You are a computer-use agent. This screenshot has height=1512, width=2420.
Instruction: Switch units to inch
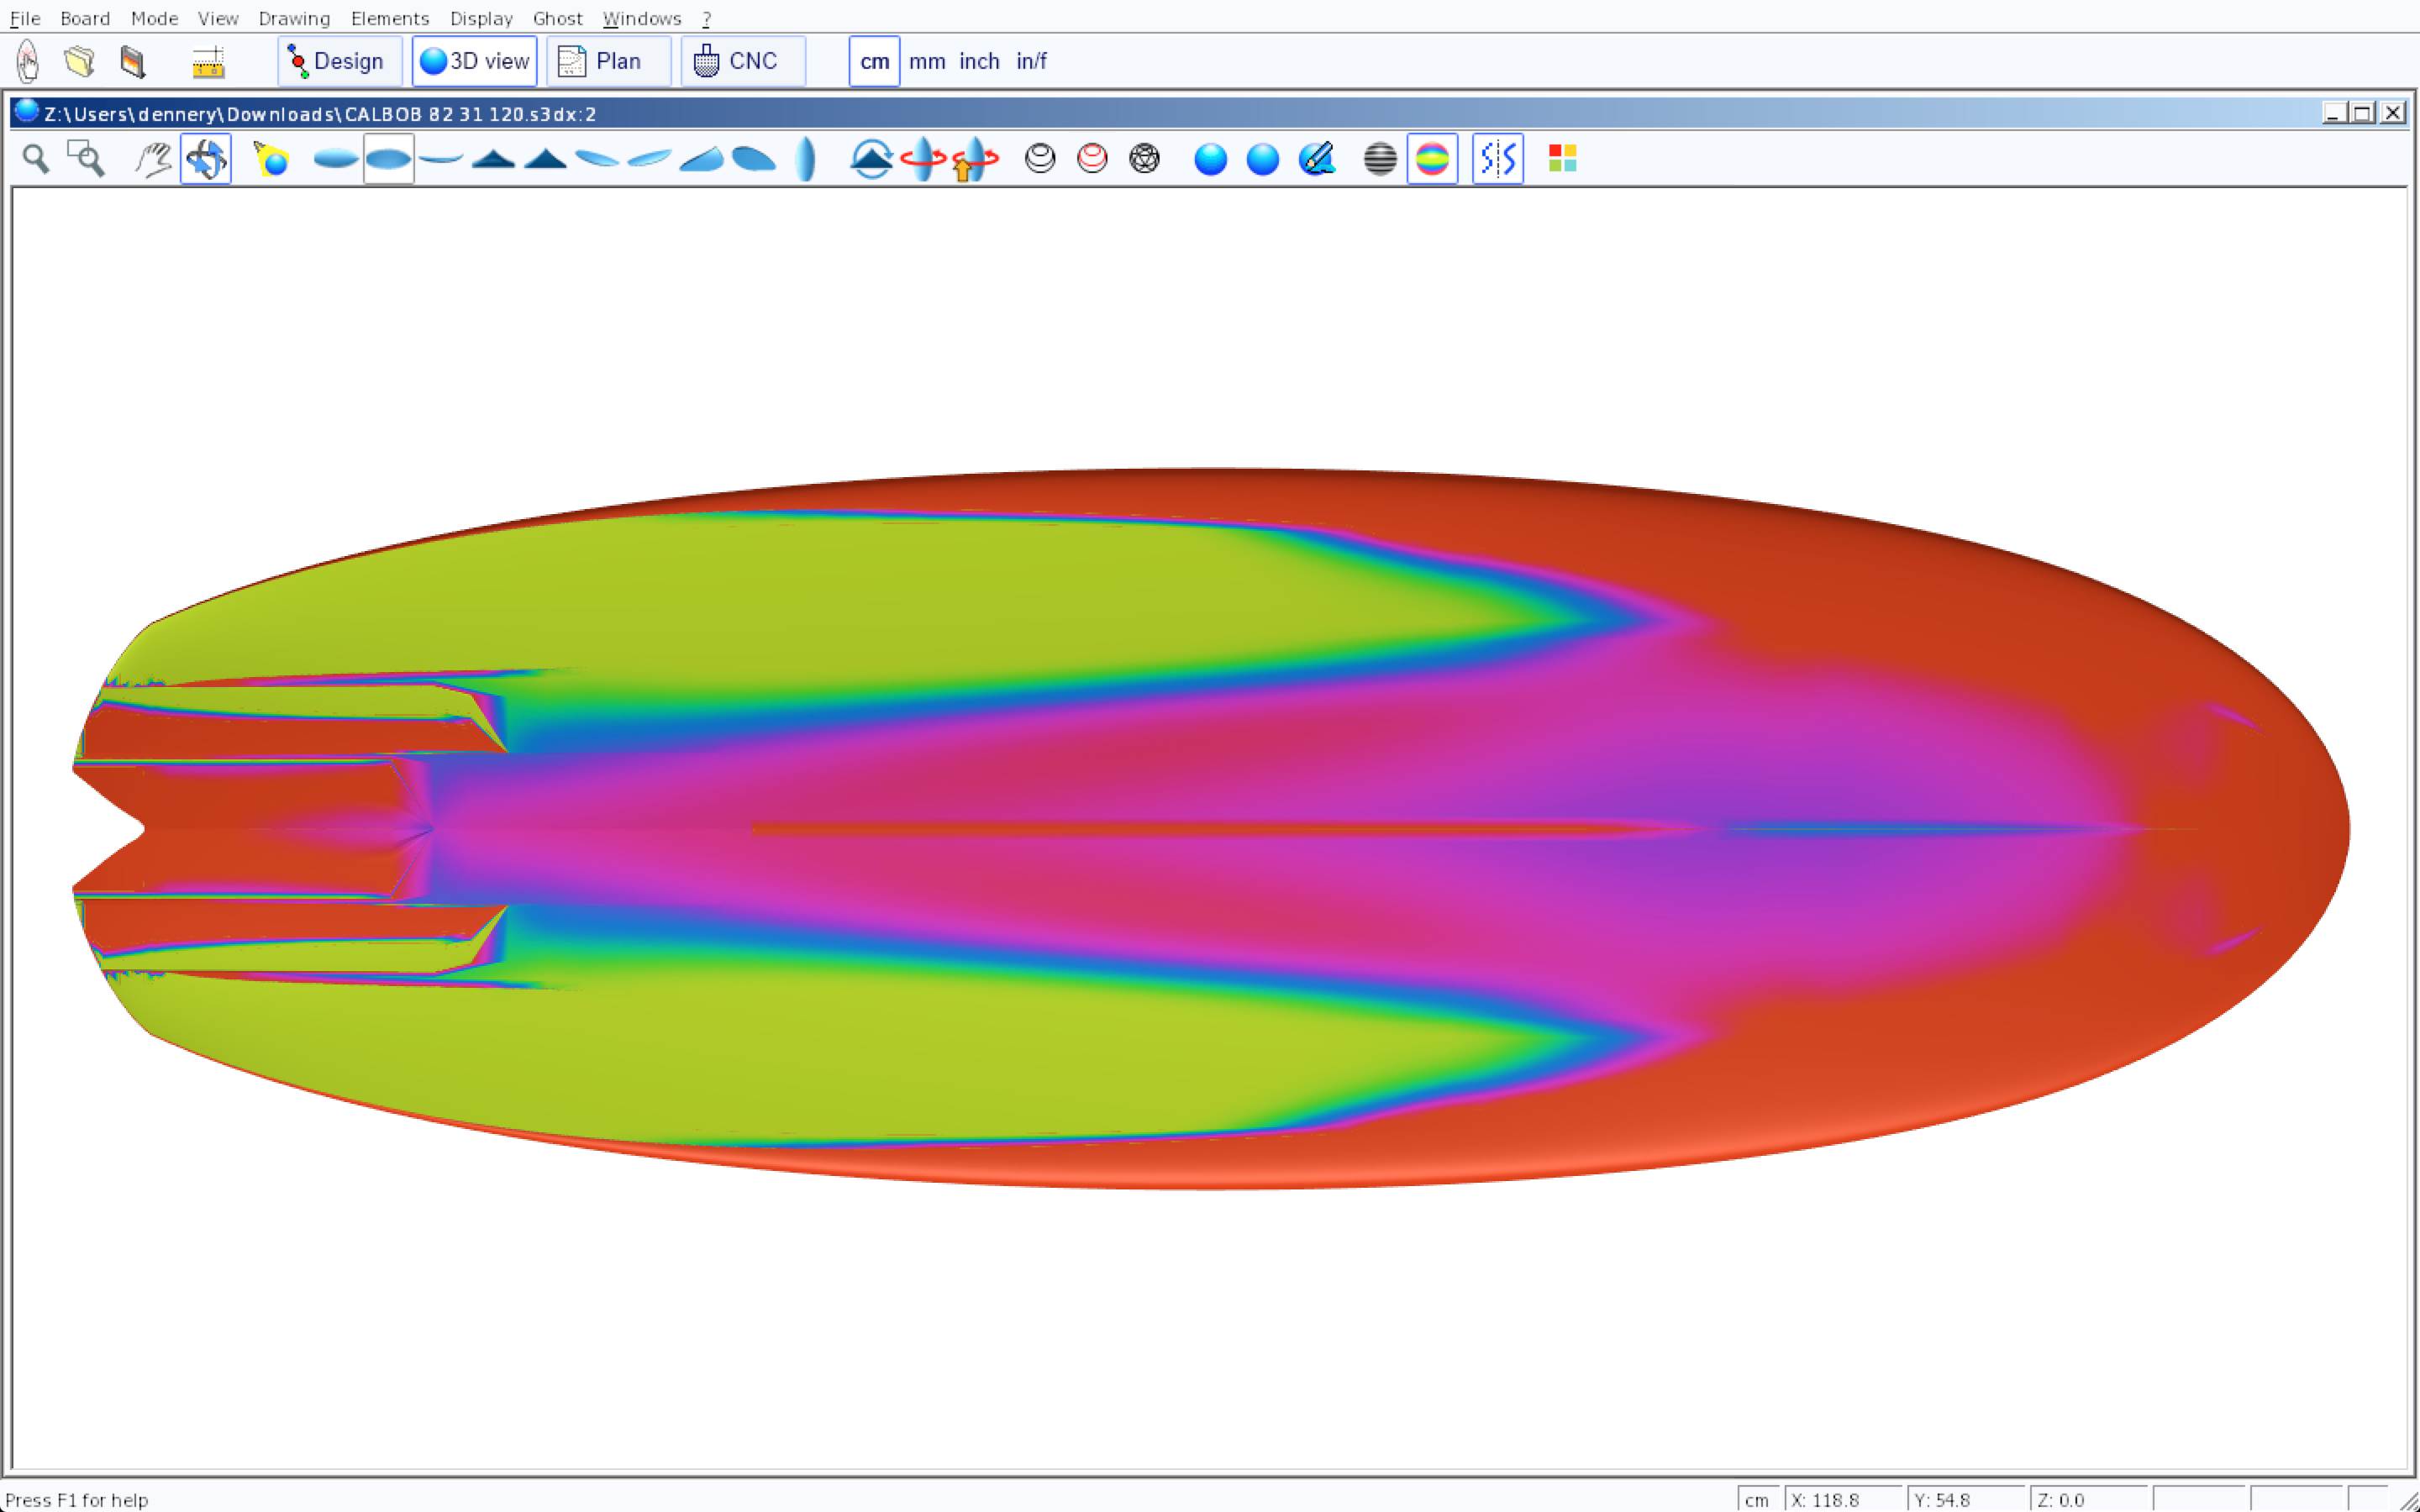(979, 62)
